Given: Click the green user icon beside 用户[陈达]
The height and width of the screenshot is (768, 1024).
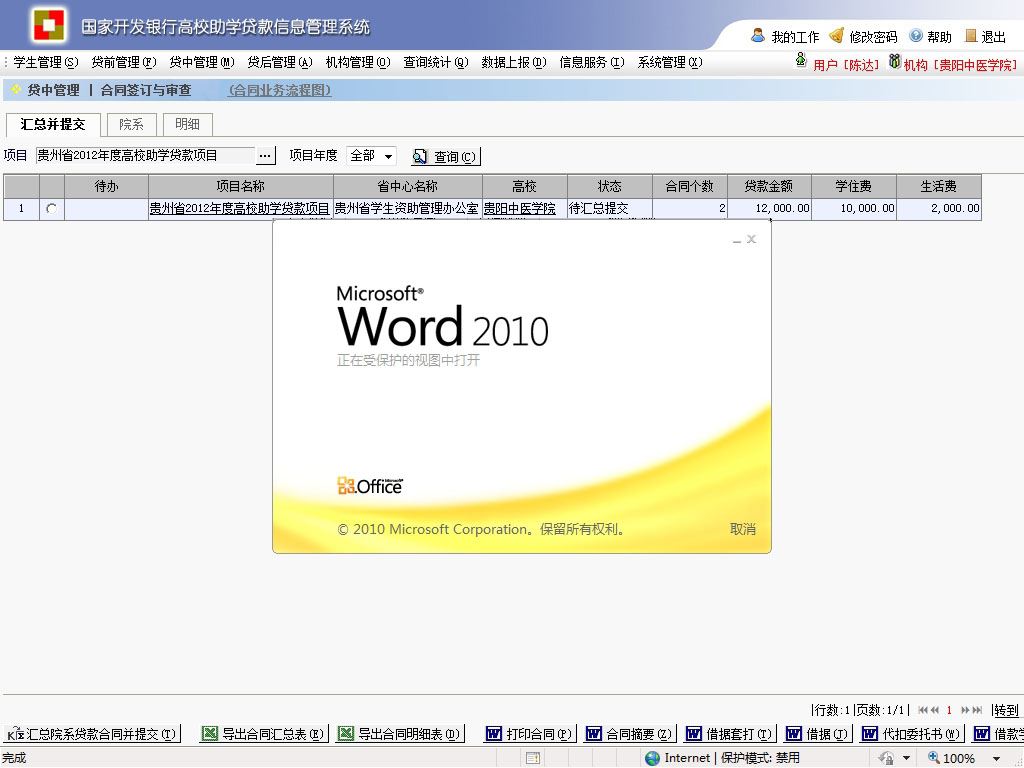Looking at the screenshot, I should (x=801, y=61).
